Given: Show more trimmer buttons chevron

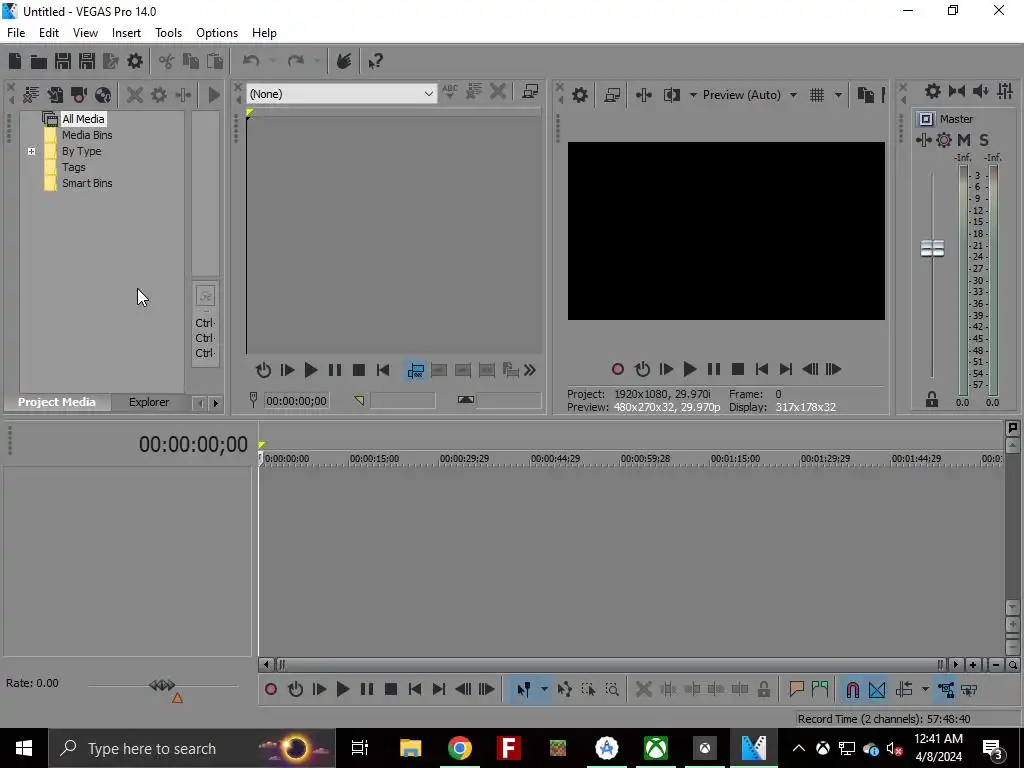Looking at the screenshot, I should click(530, 370).
